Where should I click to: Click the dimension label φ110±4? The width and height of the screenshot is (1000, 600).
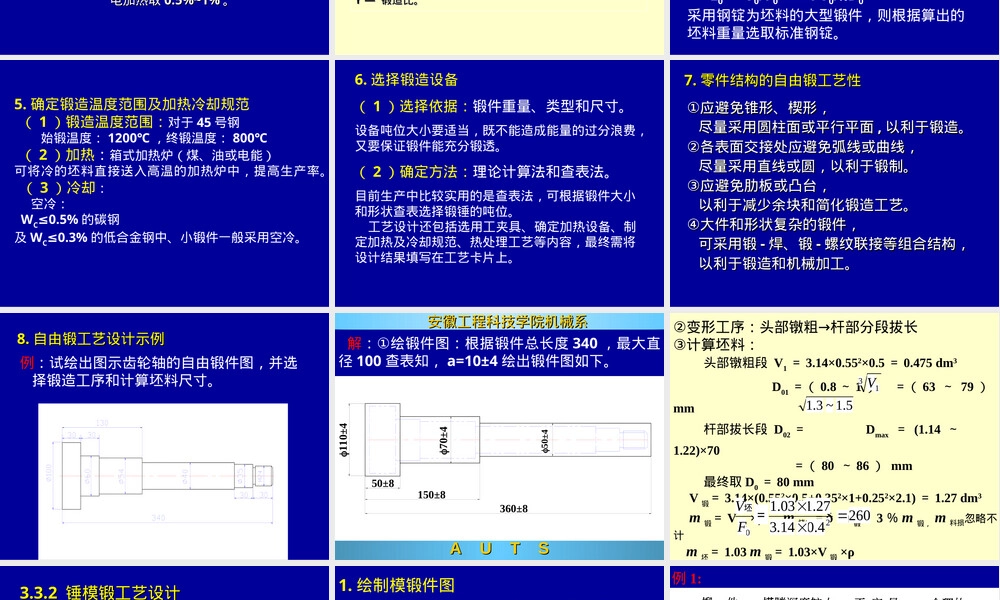point(344,440)
